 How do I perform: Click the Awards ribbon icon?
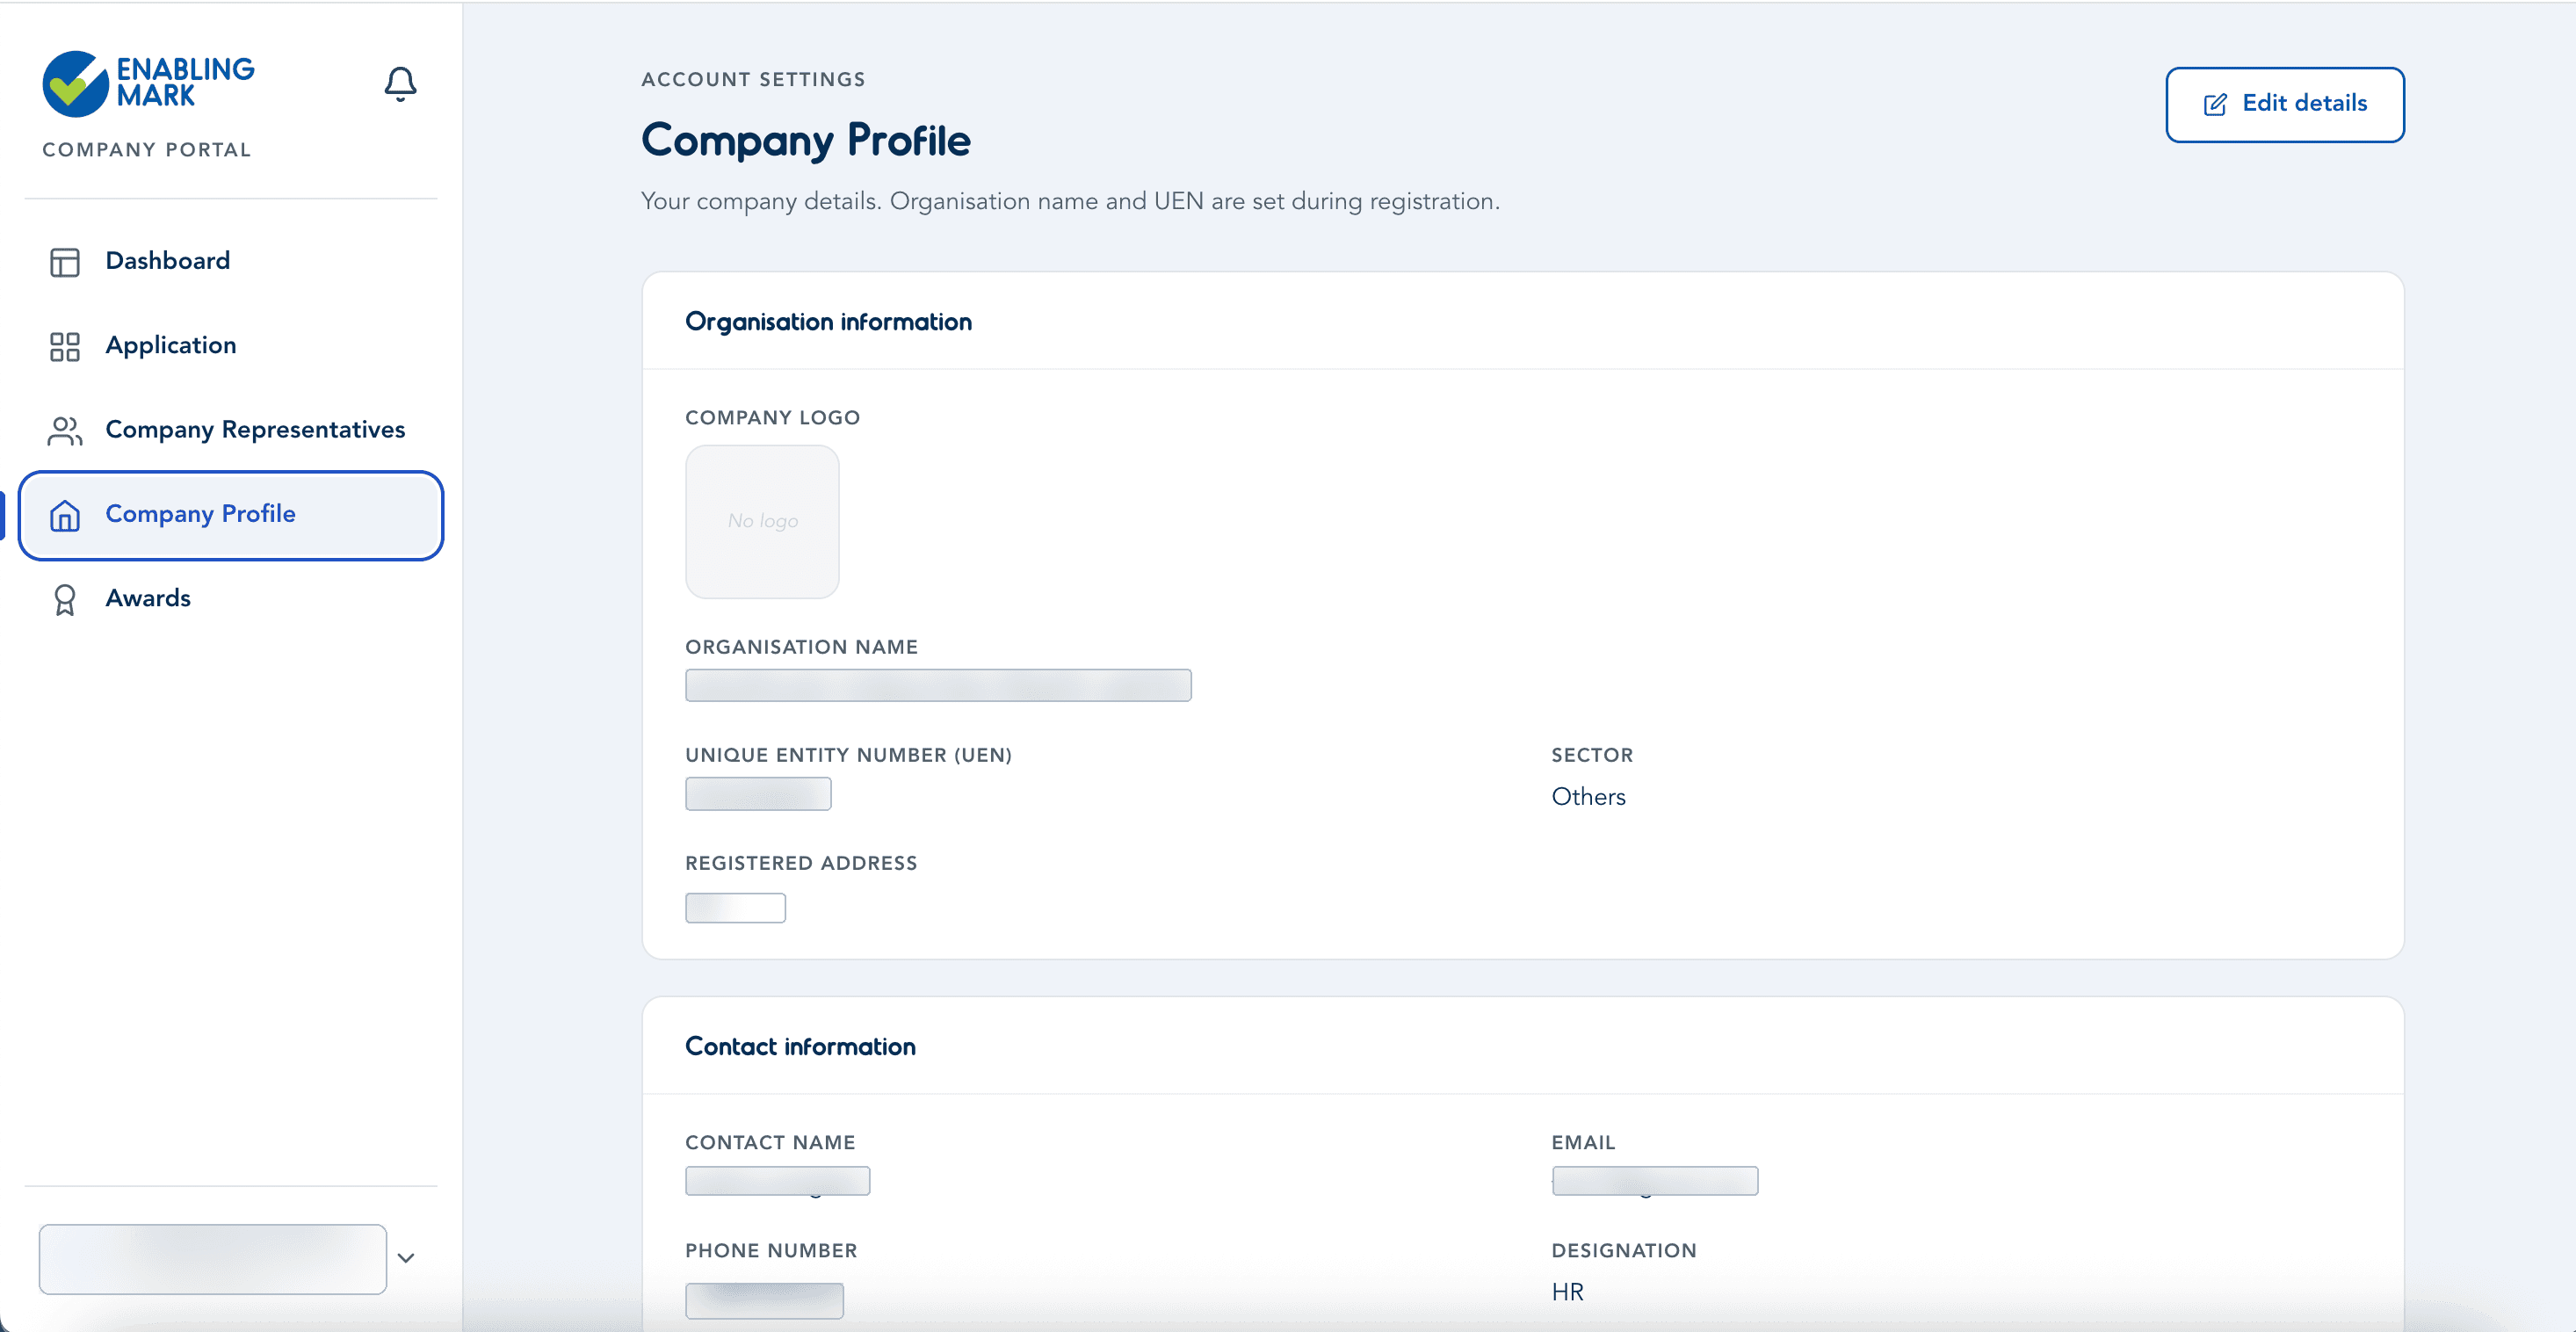coord(65,600)
